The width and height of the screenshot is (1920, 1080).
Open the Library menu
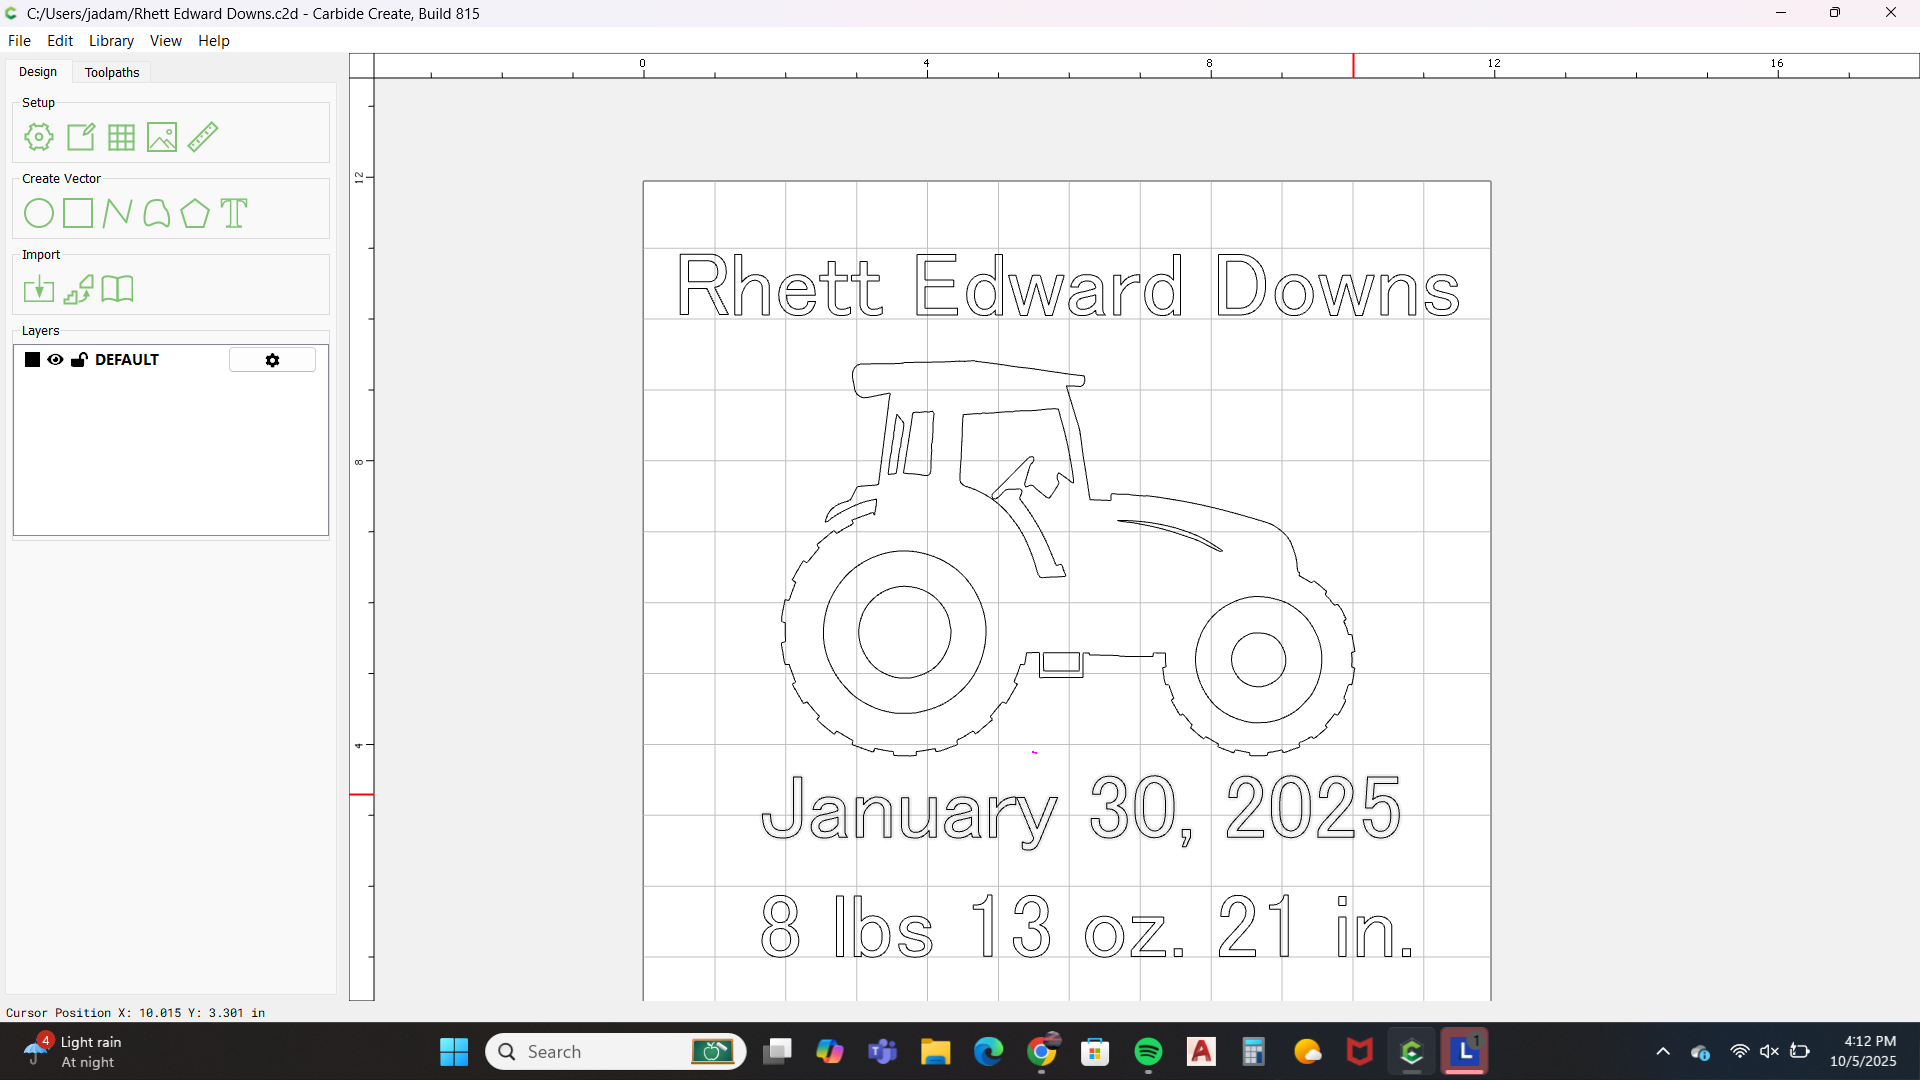tap(111, 41)
